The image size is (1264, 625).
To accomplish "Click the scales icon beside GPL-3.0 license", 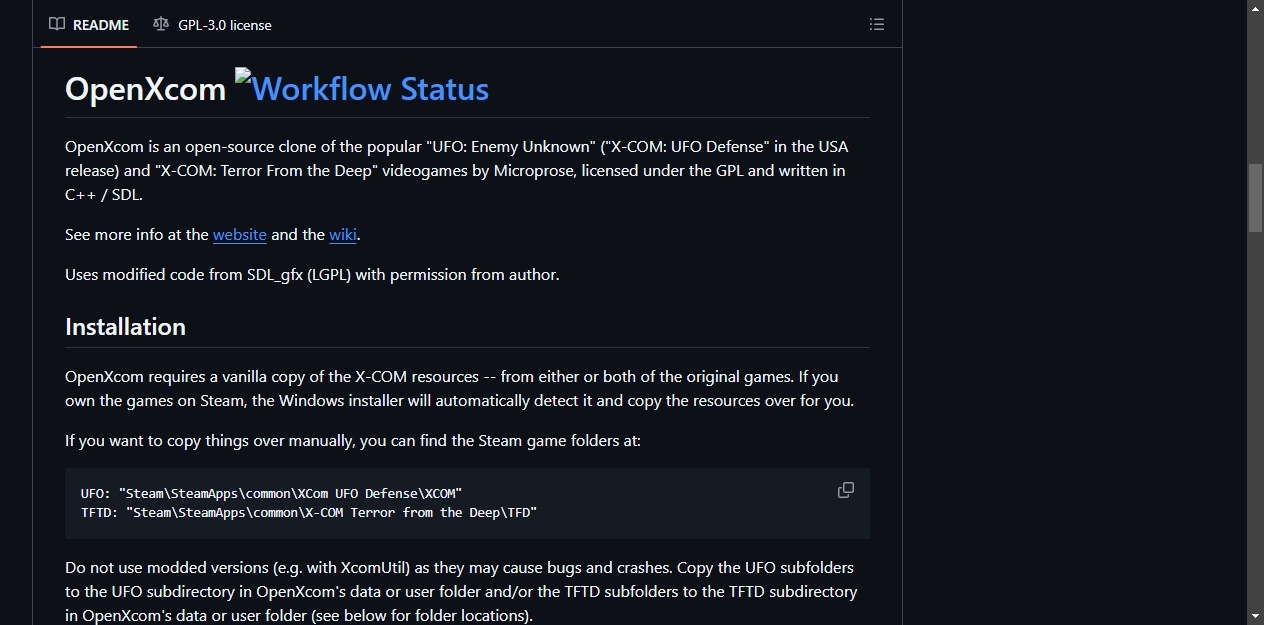I will coord(161,24).
